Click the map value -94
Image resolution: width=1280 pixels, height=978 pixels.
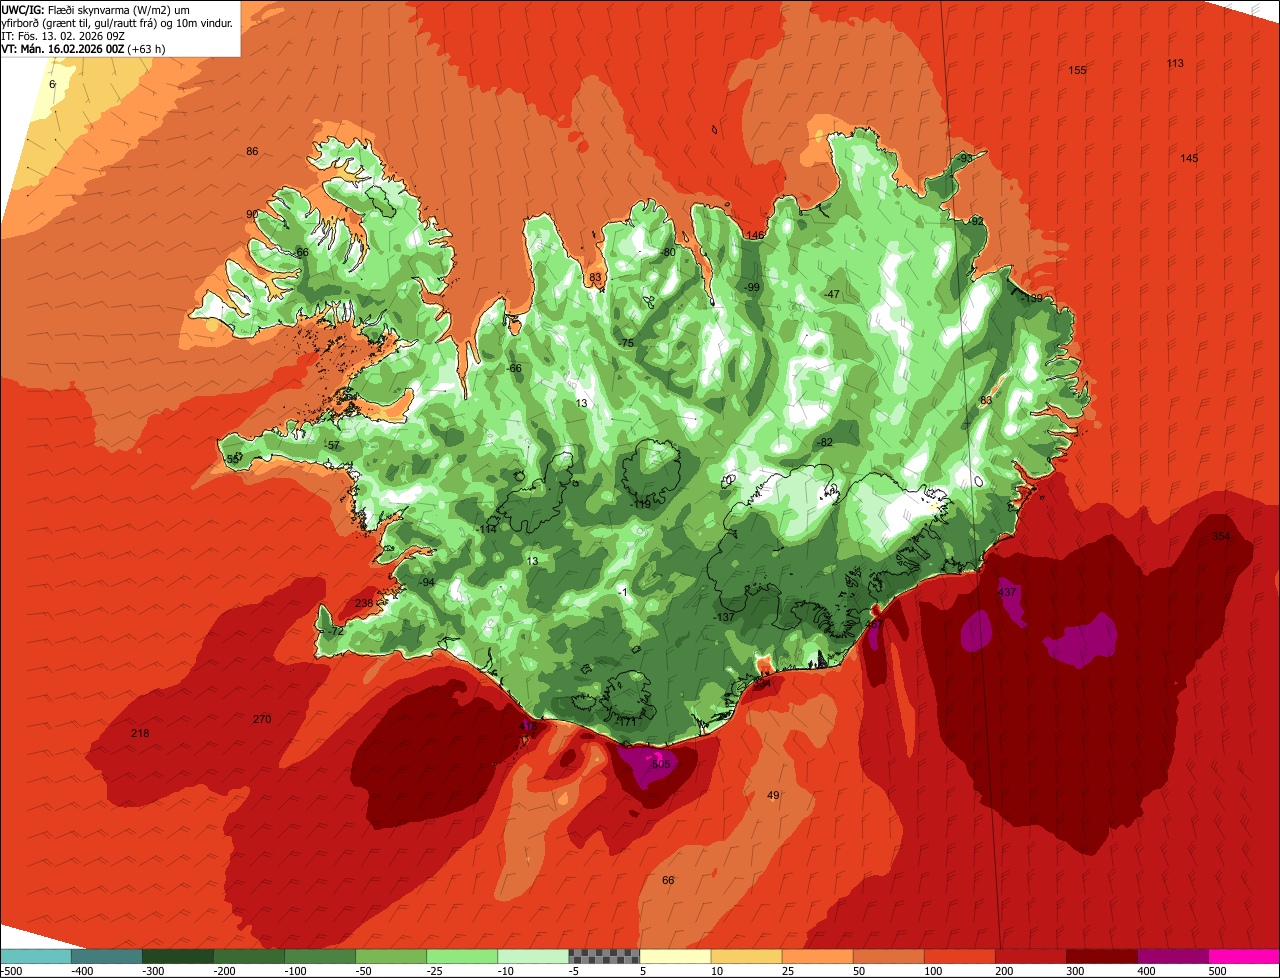[x=426, y=582]
